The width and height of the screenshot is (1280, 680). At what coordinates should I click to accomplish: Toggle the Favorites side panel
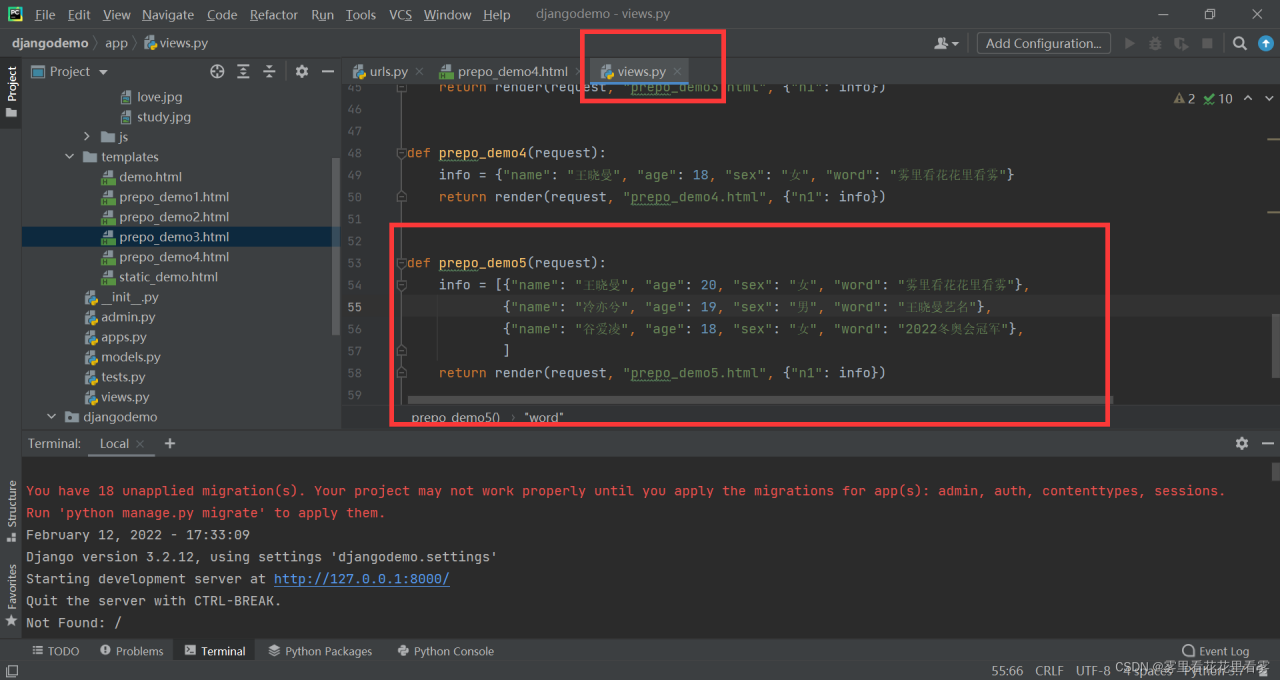[12, 594]
